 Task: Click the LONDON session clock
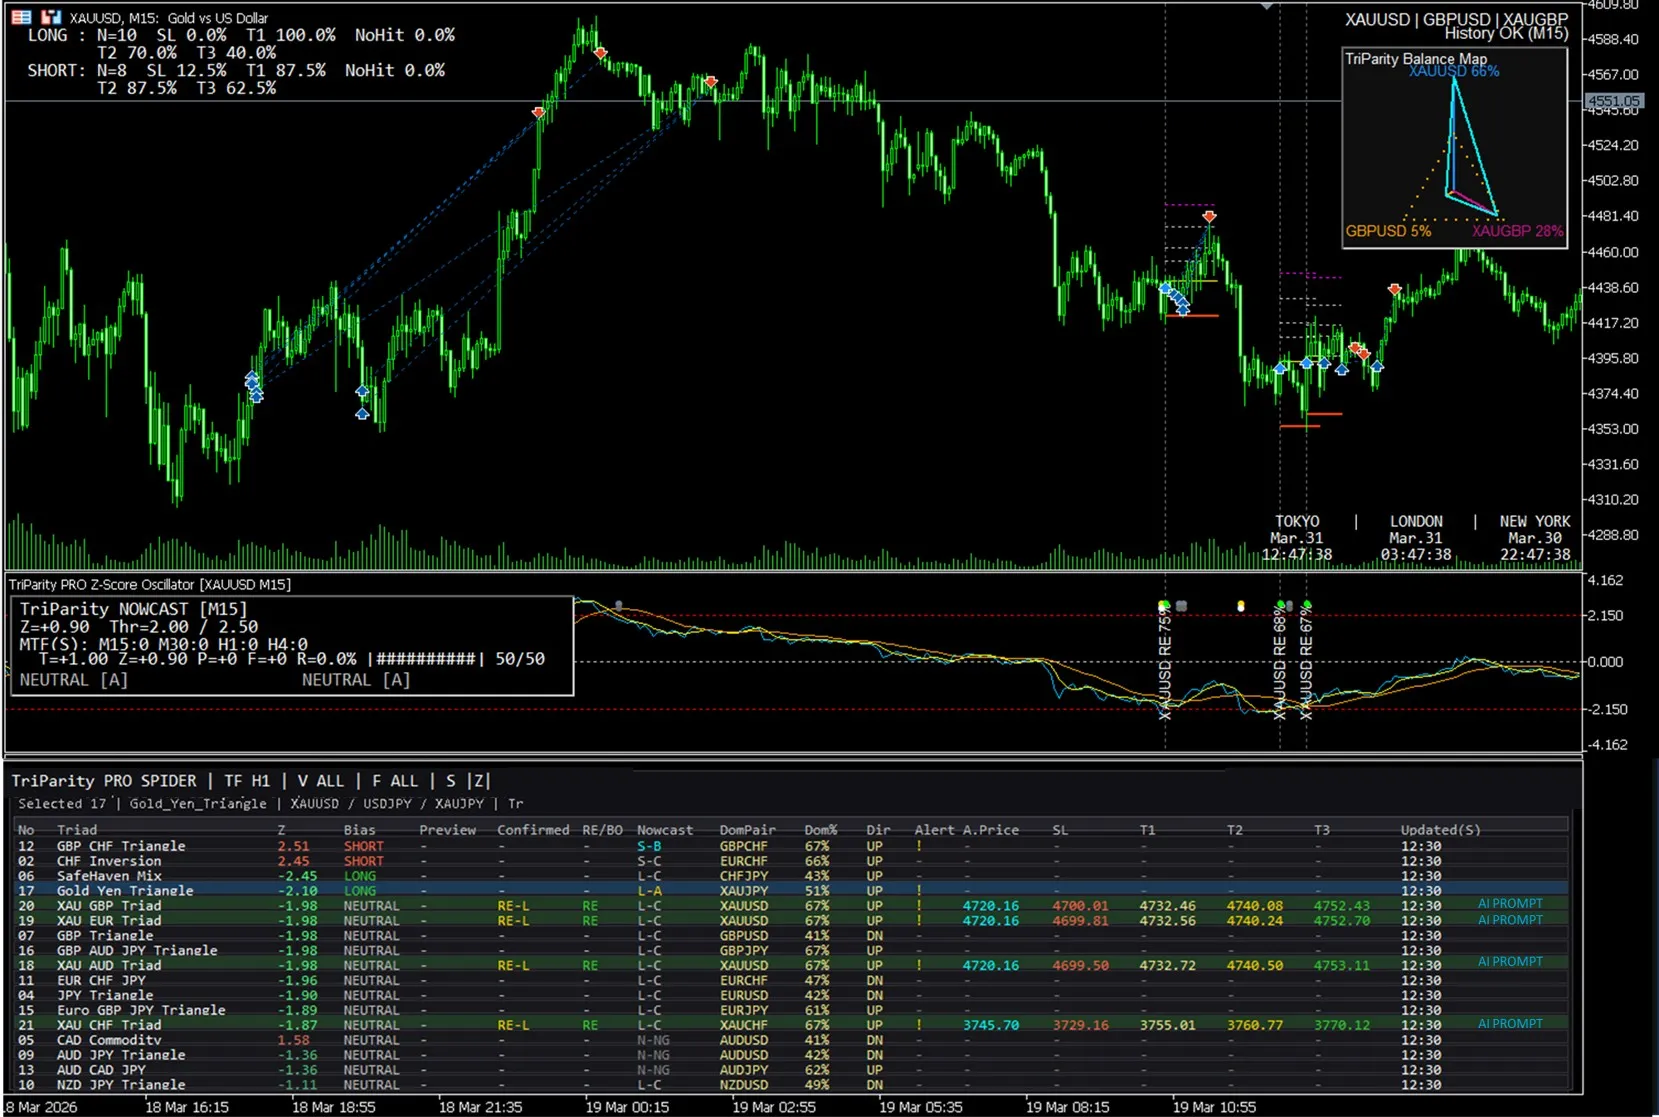(1416, 538)
